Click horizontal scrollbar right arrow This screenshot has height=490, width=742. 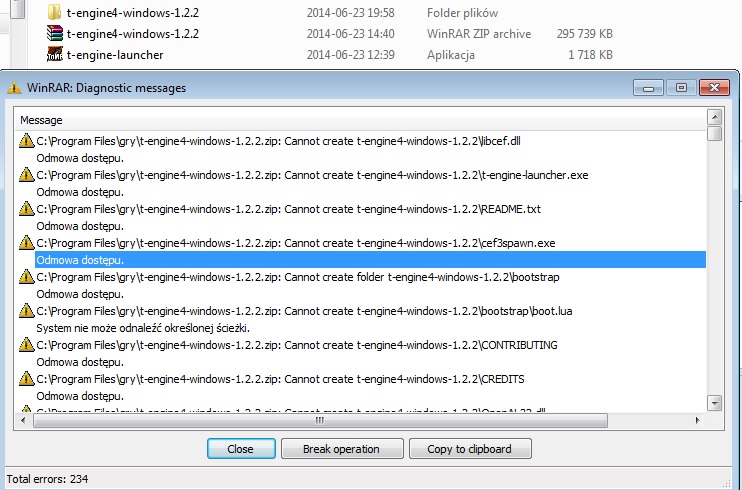(x=698, y=420)
